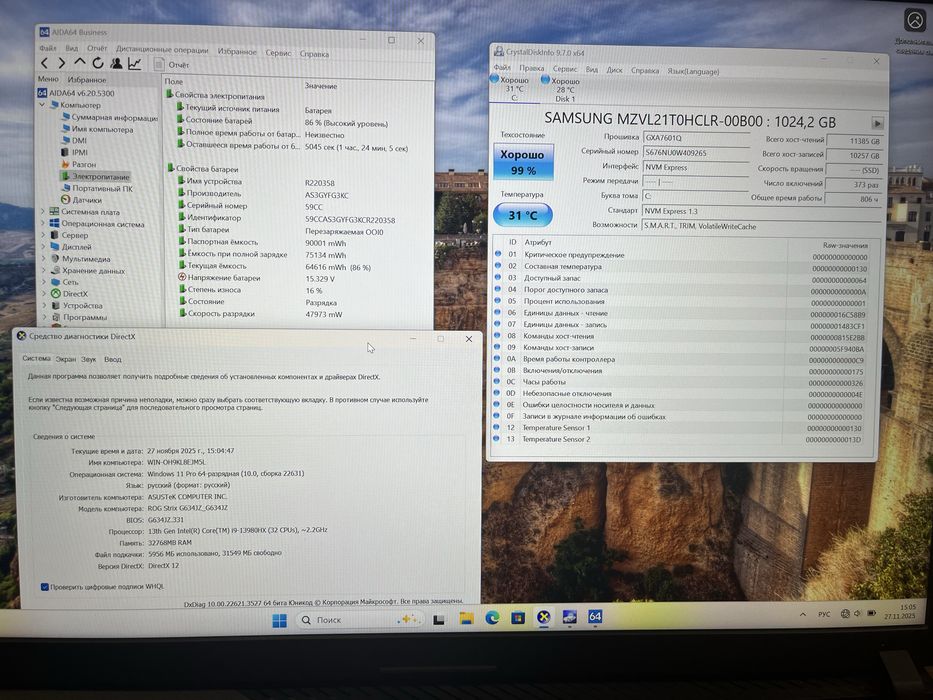
Task: Expand the Мультимедиа tree node
Action: [x=43, y=258]
